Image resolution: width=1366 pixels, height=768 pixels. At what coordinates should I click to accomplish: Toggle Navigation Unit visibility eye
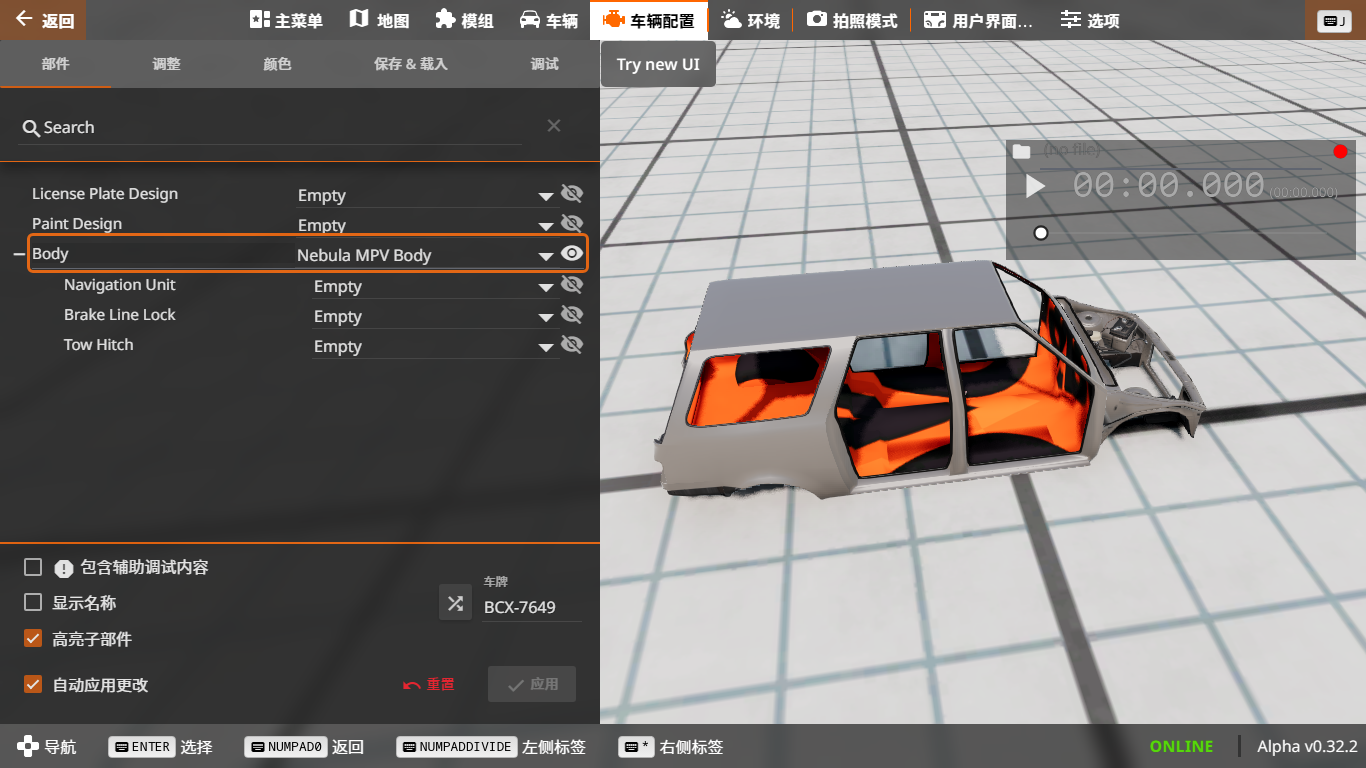pos(572,285)
